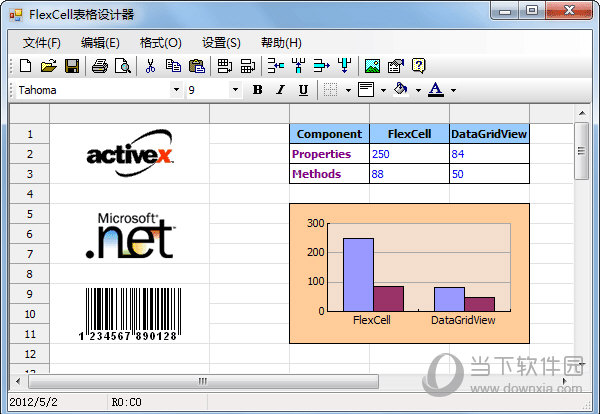600x414 pixels.
Task: Open the 设置(S) menu
Action: click(221, 42)
